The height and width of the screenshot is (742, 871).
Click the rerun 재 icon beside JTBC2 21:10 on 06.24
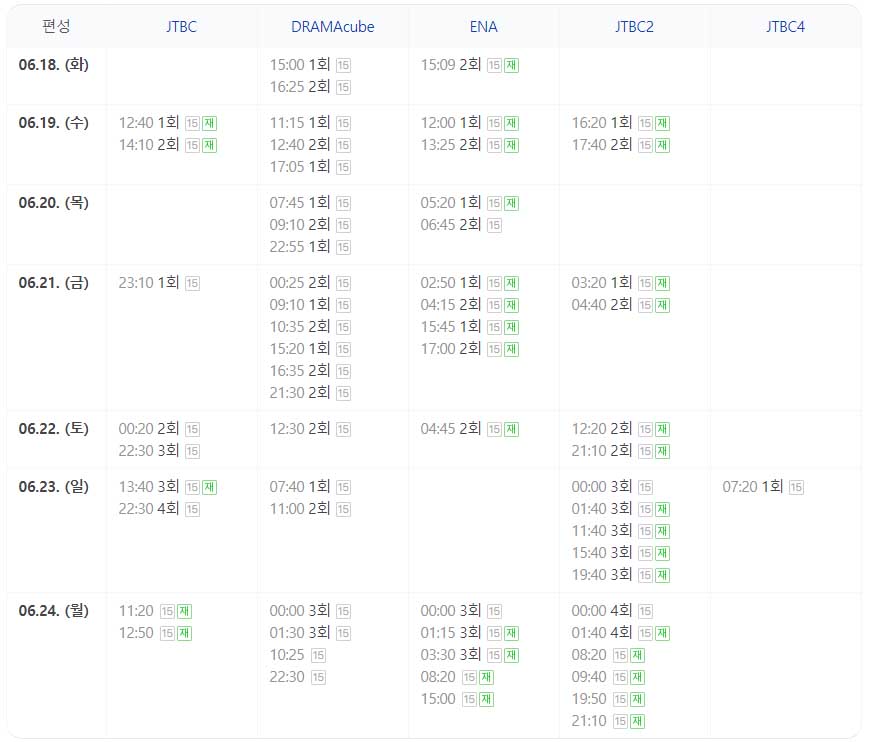(x=638, y=721)
